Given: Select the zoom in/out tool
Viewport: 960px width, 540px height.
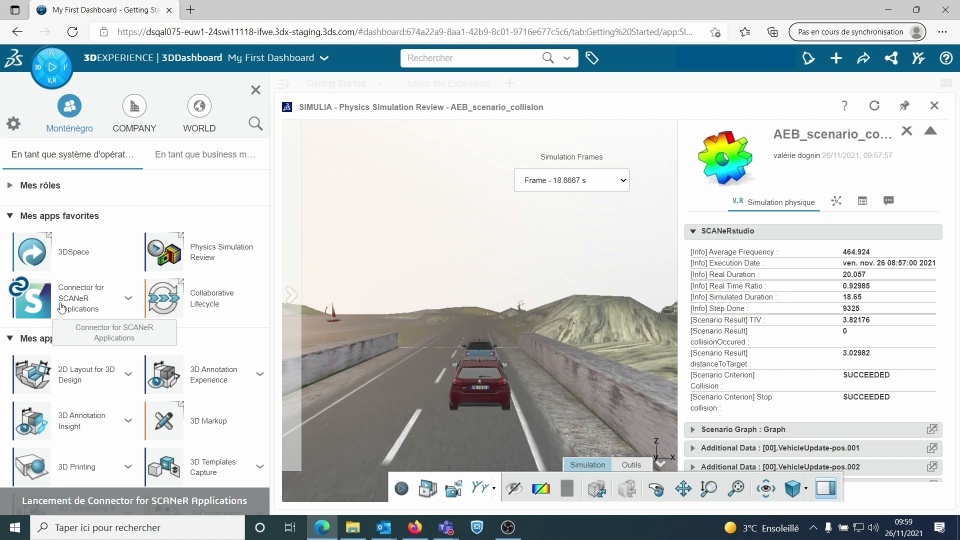Looking at the screenshot, I should click(x=709, y=489).
